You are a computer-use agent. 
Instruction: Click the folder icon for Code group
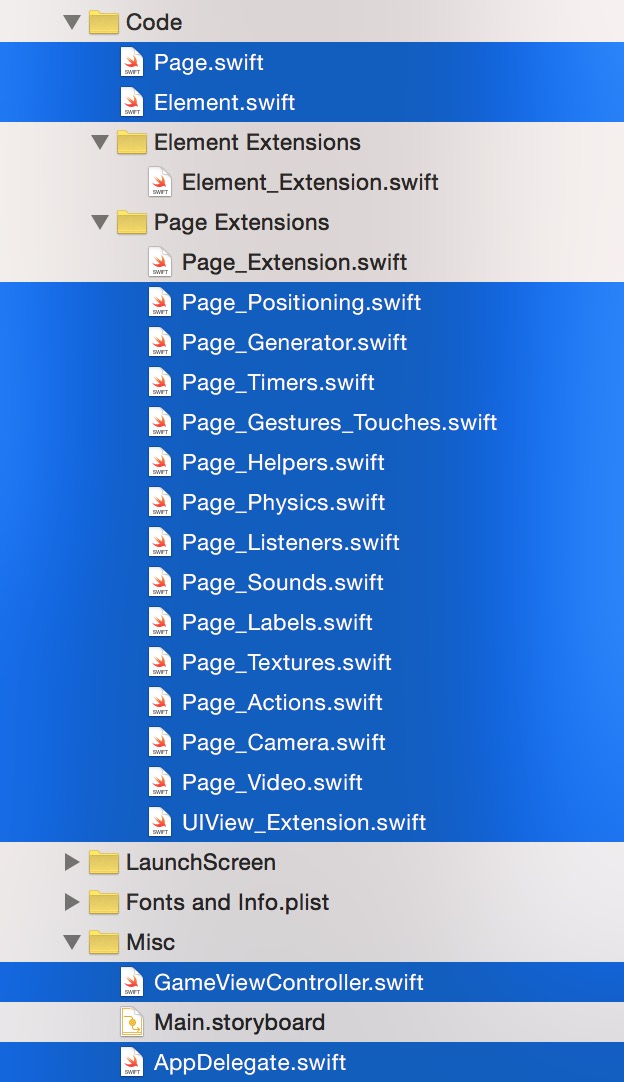[103, 22]
